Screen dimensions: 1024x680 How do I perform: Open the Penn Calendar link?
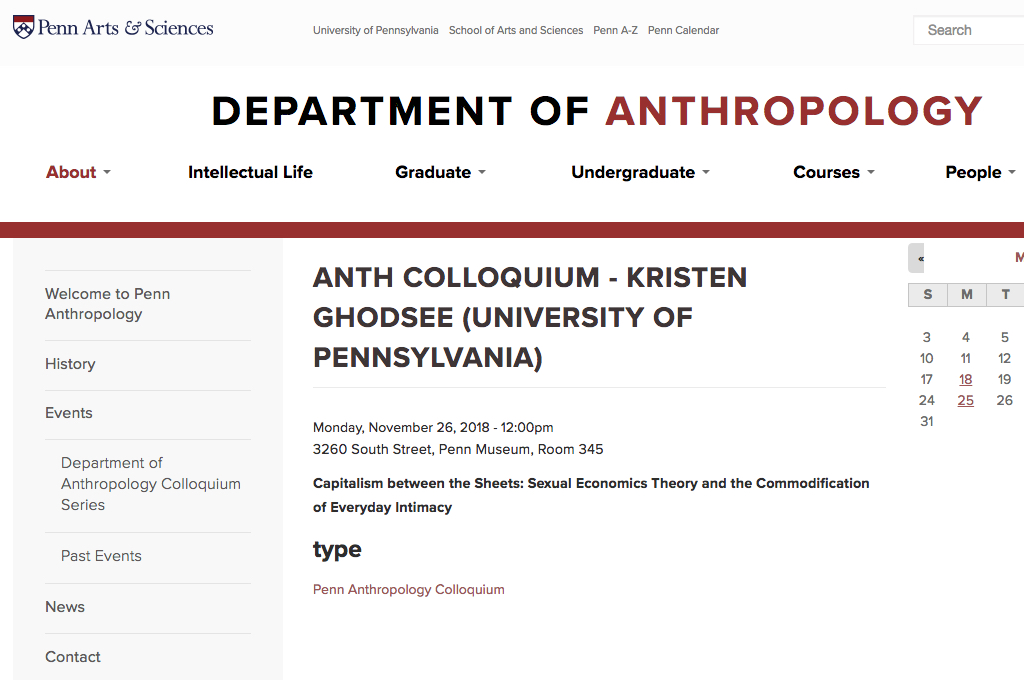pyautogui.click(x=683, y=30)
